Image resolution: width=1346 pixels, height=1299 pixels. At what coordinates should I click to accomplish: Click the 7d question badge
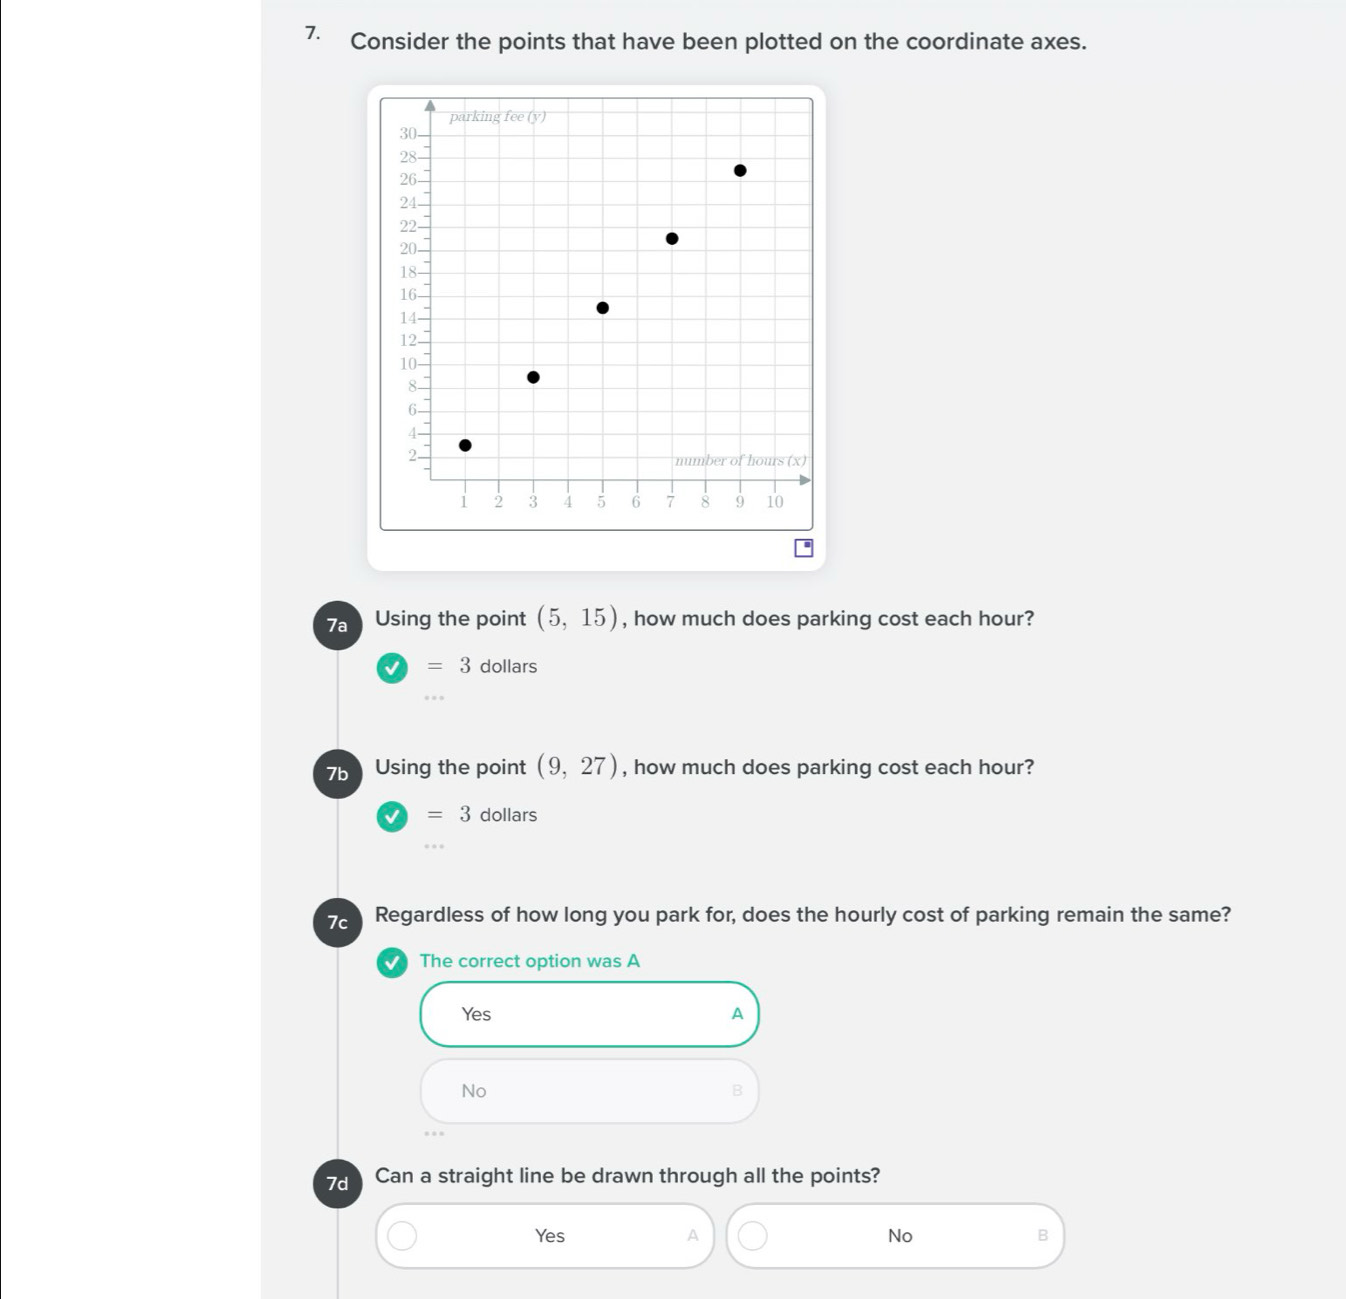(x=337, y=1184)
